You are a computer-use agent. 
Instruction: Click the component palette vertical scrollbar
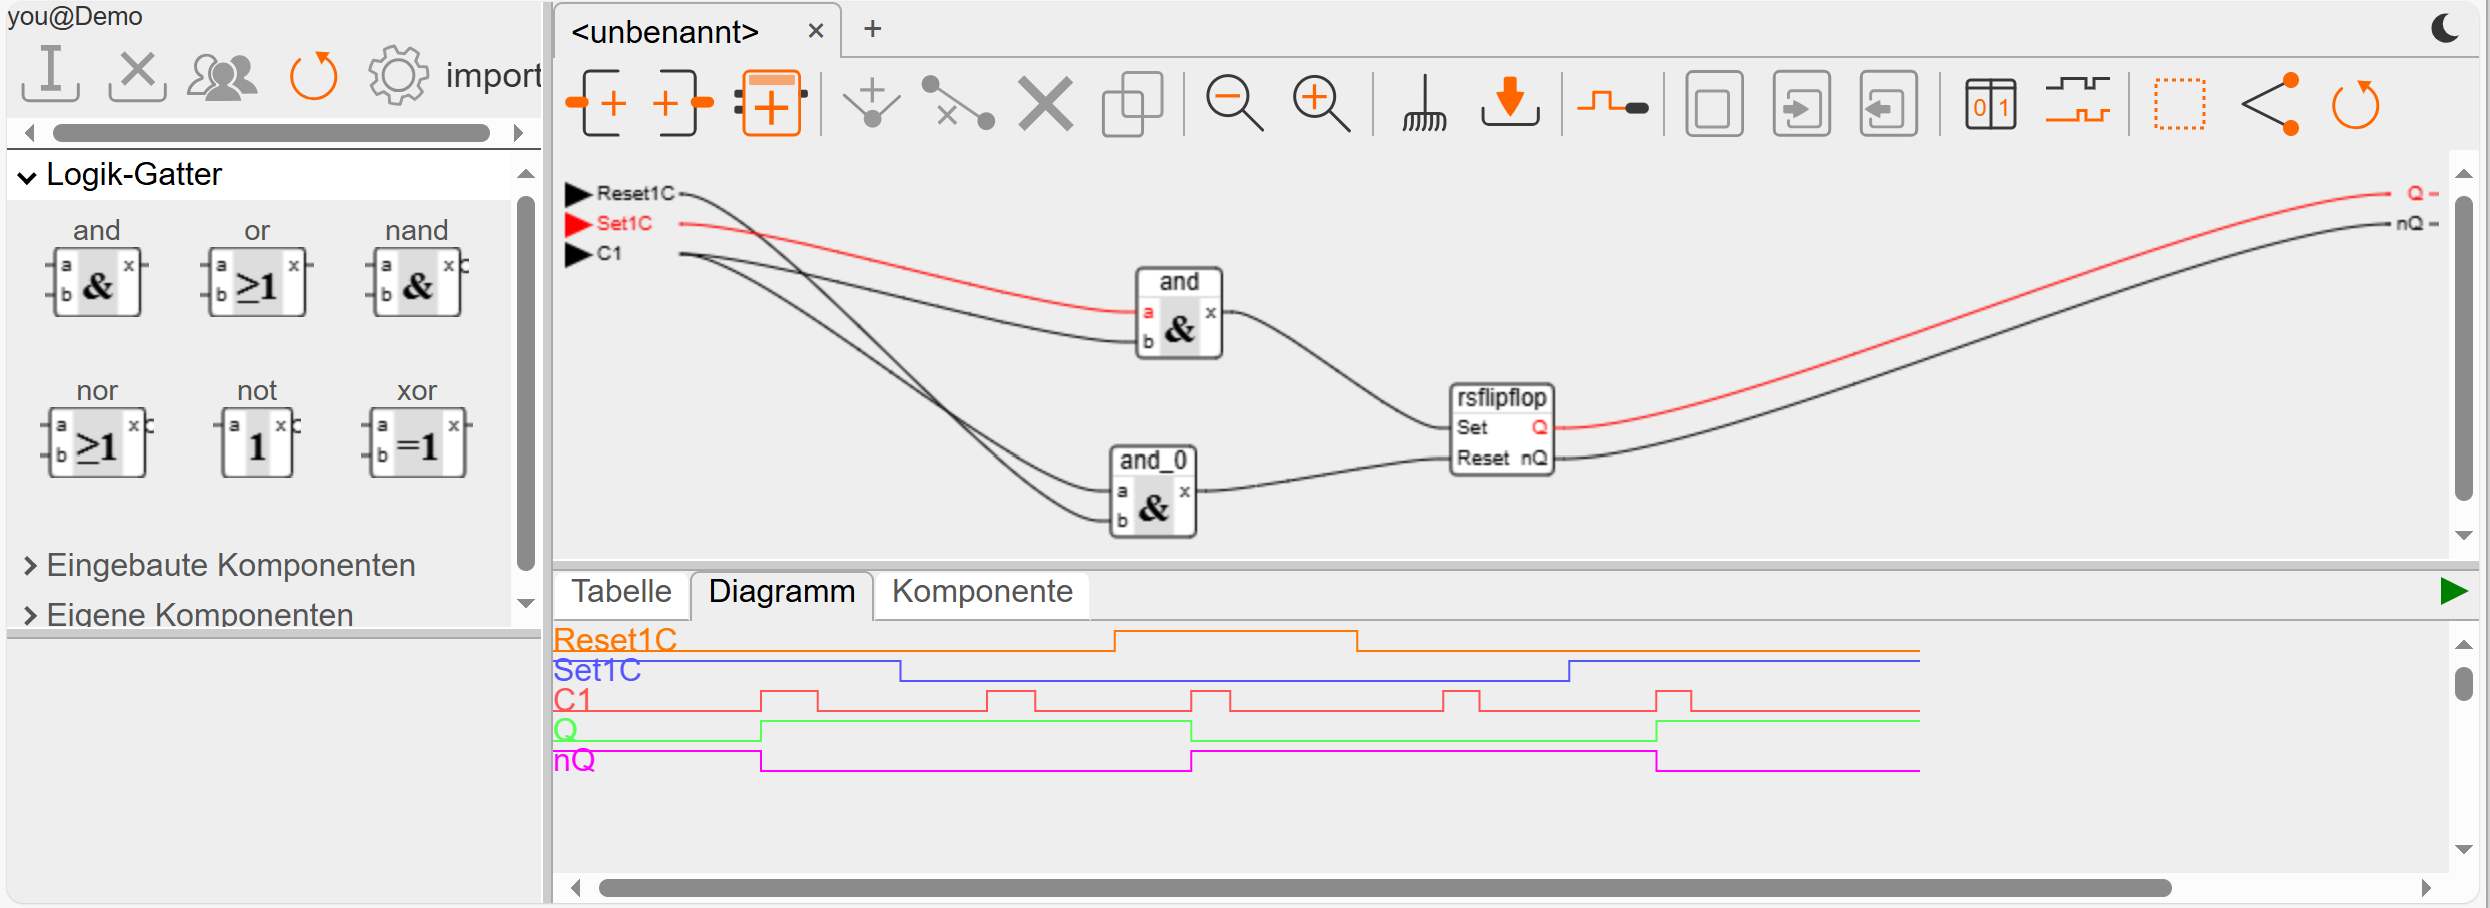(x=526, y=383)
